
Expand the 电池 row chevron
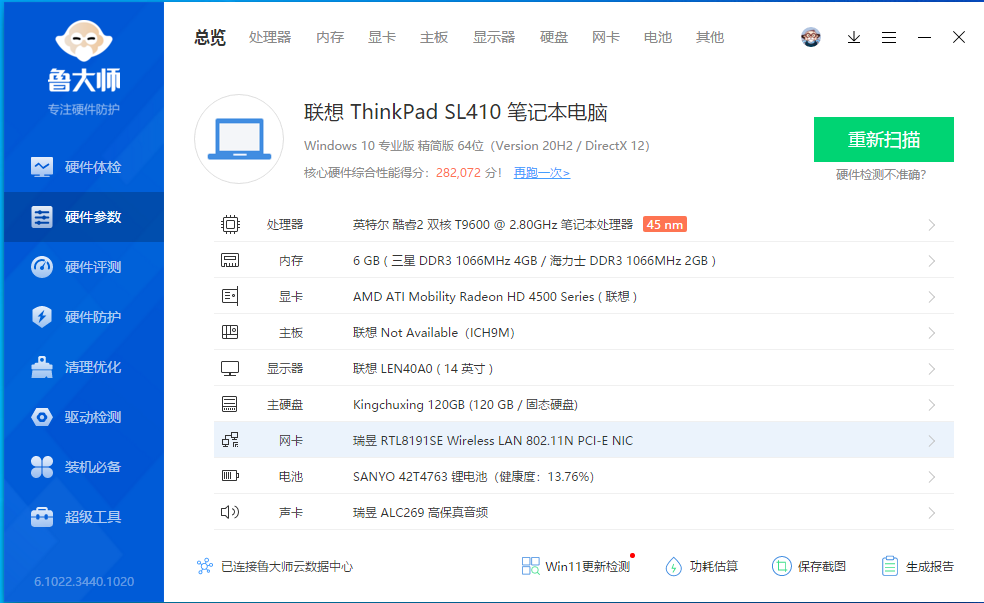(x=932, y=477)
